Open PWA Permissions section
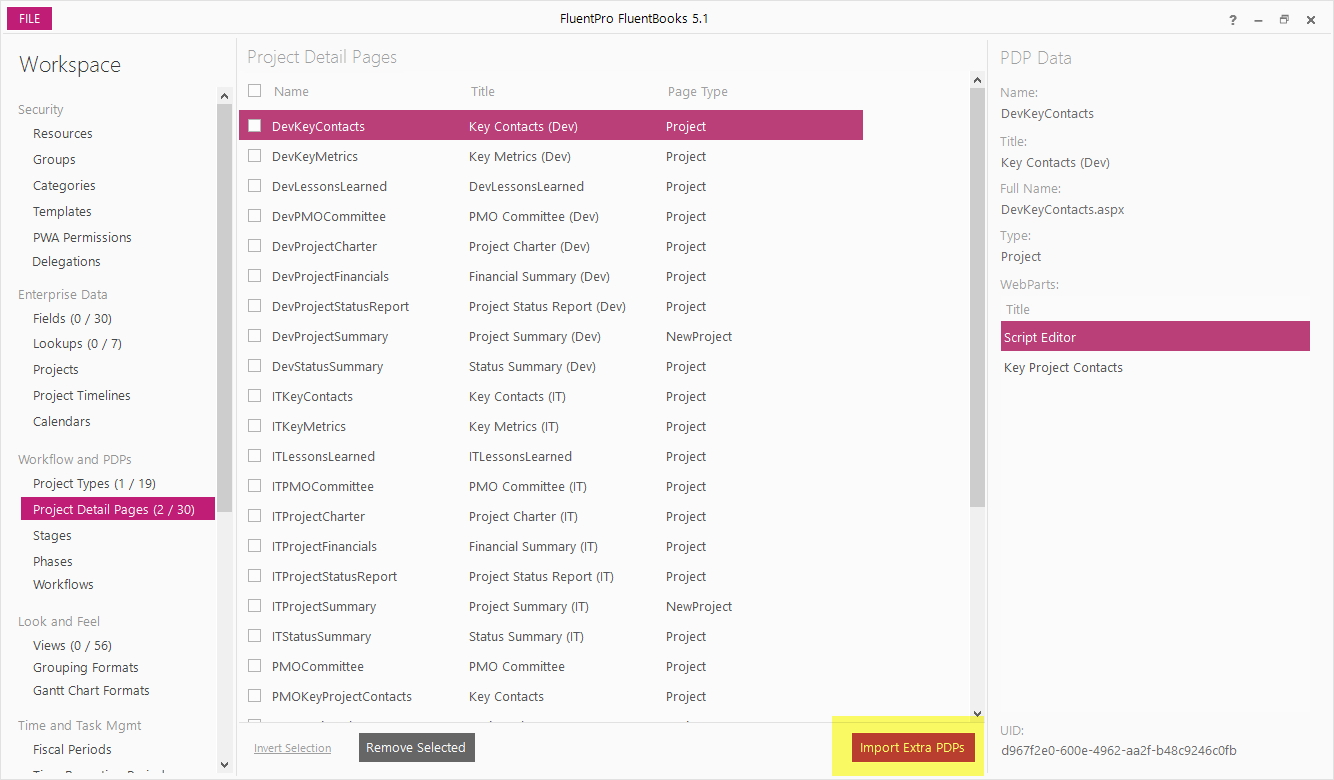 point(82,238)
